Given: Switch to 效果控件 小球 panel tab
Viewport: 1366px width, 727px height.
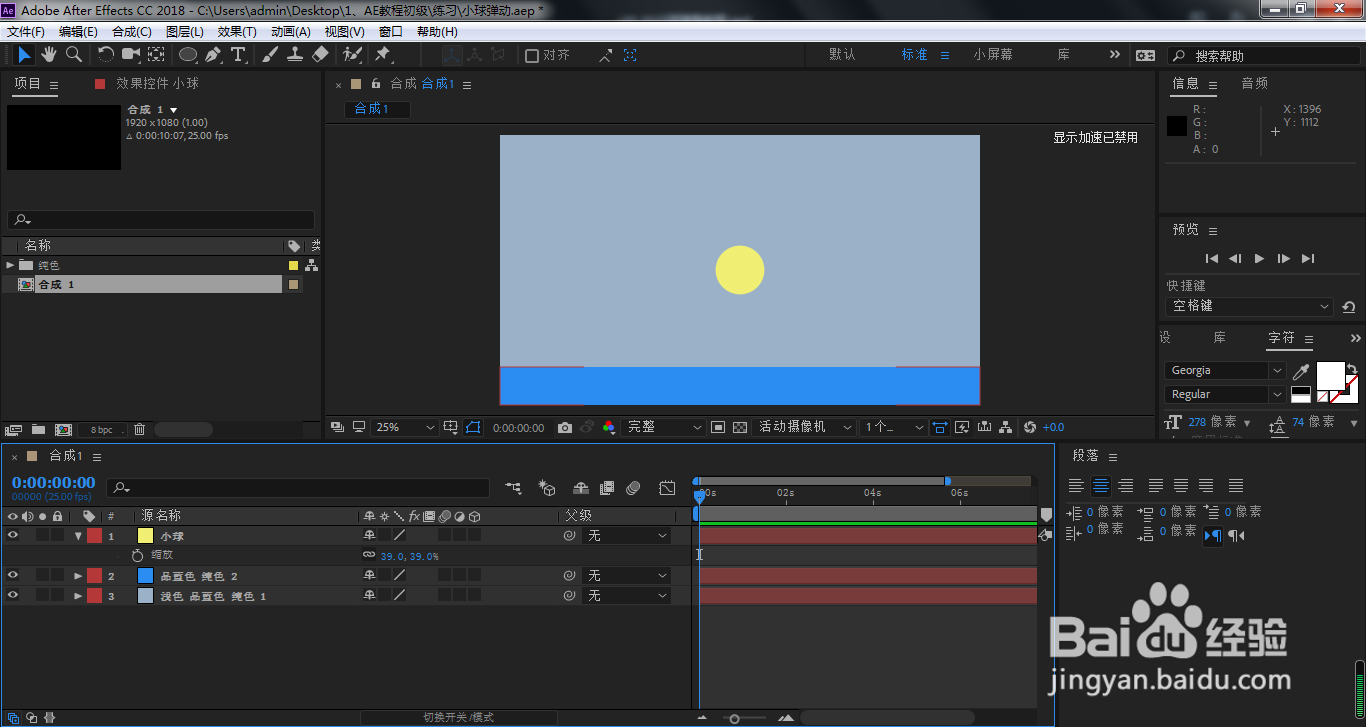Looking at the screenshot, I should (158, 84).
